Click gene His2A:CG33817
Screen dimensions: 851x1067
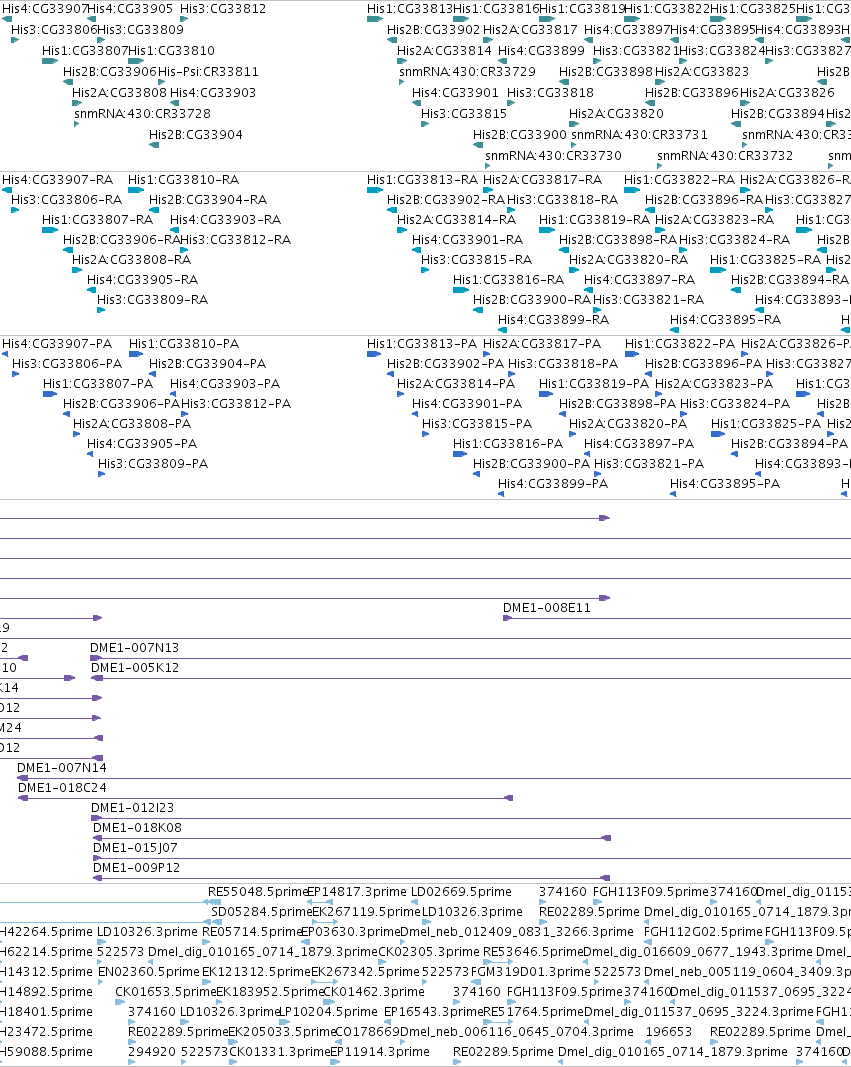coord(530,30)
